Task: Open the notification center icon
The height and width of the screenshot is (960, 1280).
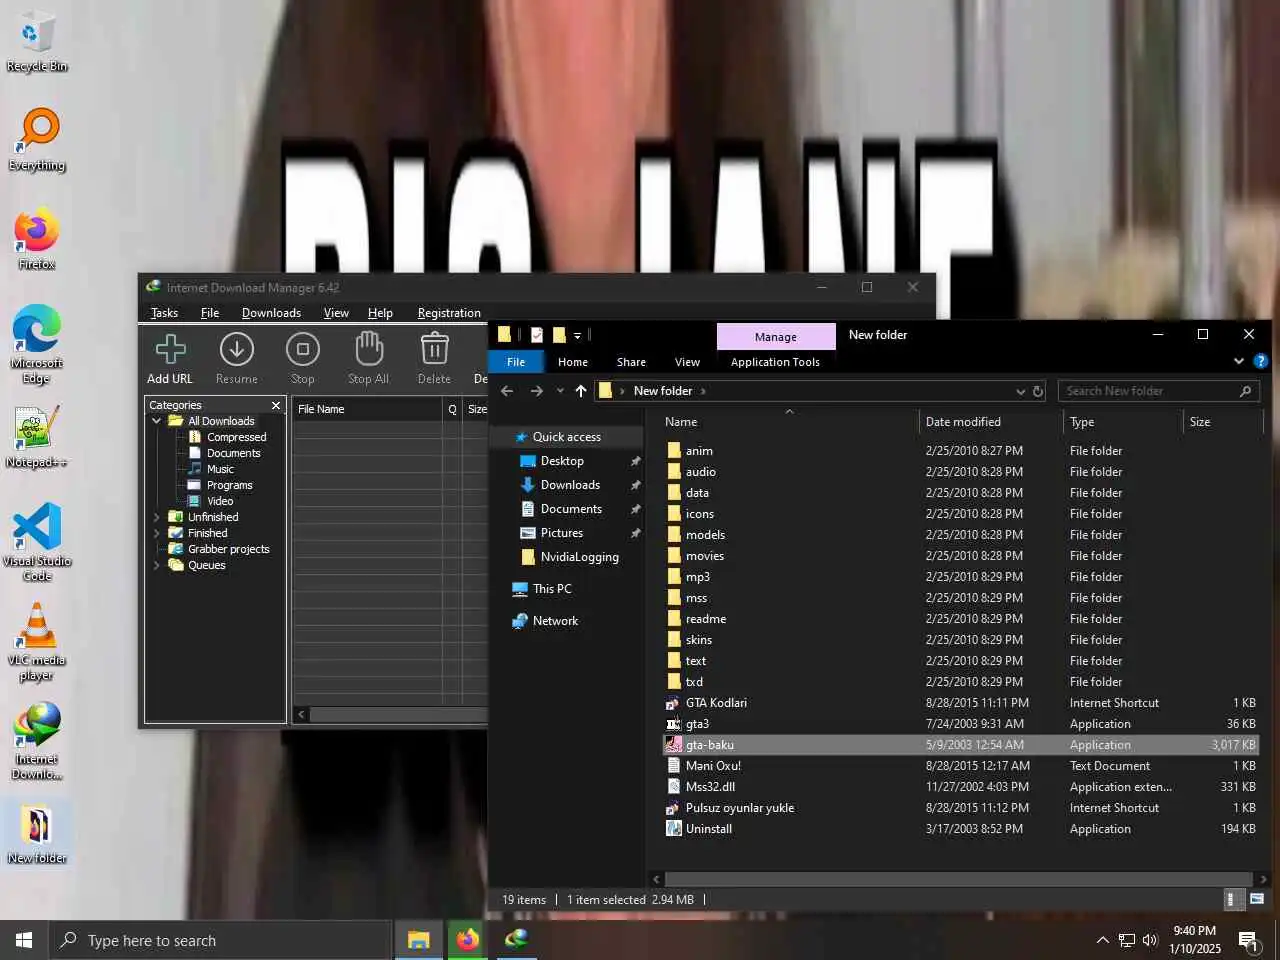Action: coord(1248,940)
